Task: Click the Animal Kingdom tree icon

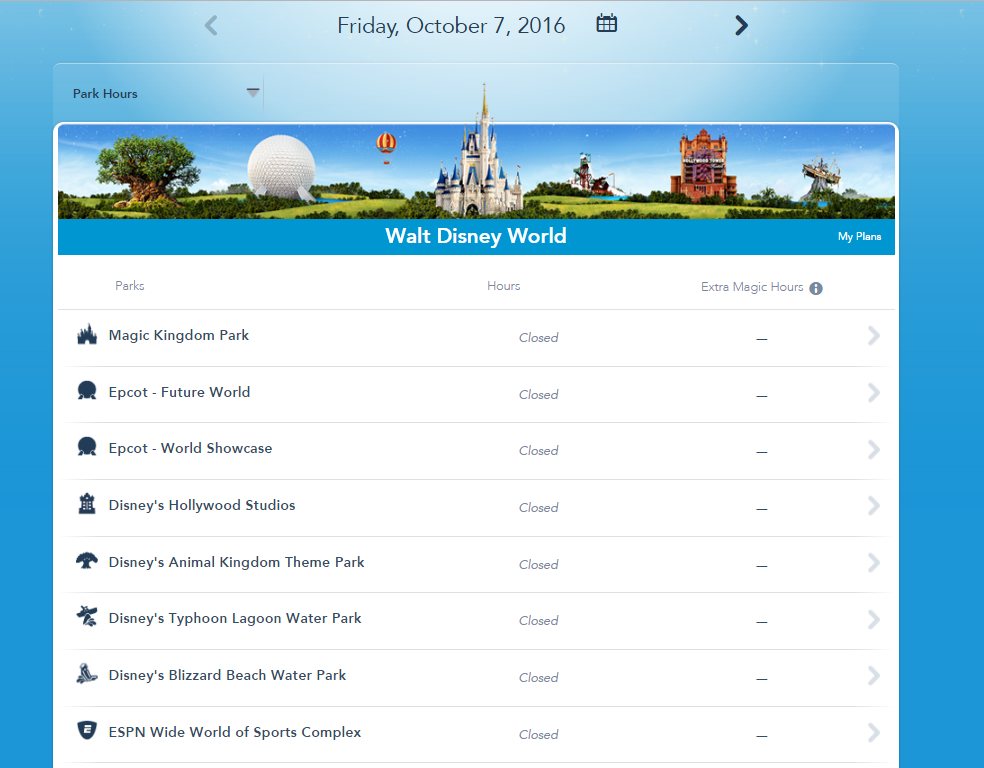Action: point(87,561)
